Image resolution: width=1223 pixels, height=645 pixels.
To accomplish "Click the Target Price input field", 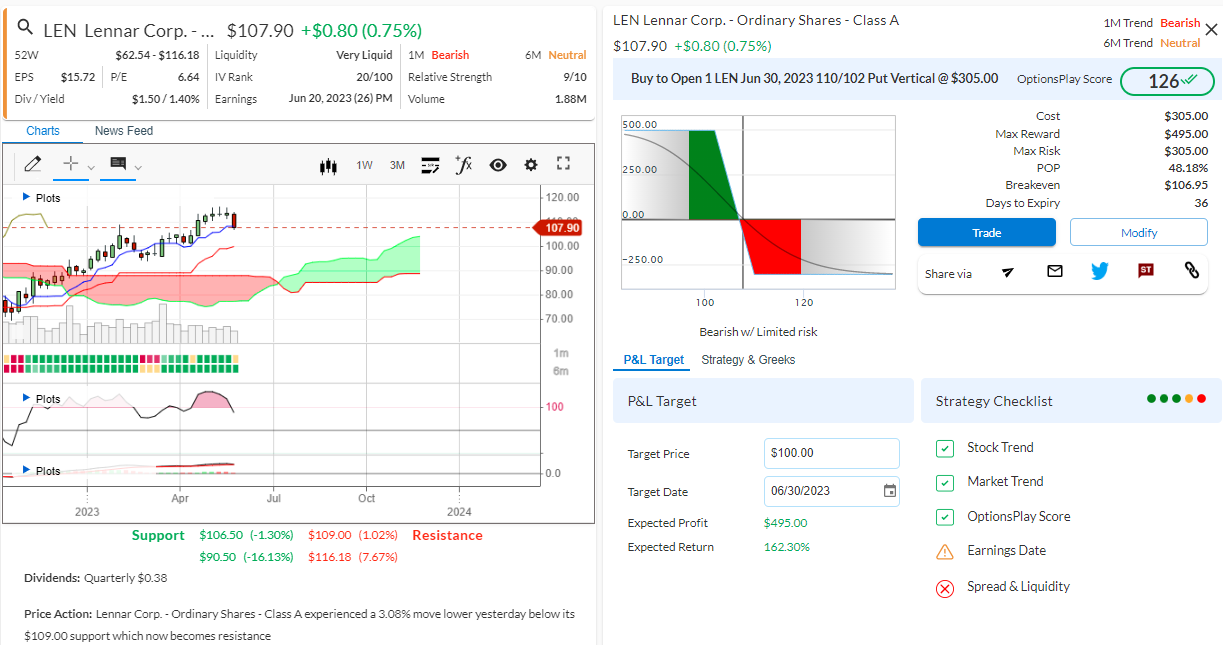I will tap(832, 453).
